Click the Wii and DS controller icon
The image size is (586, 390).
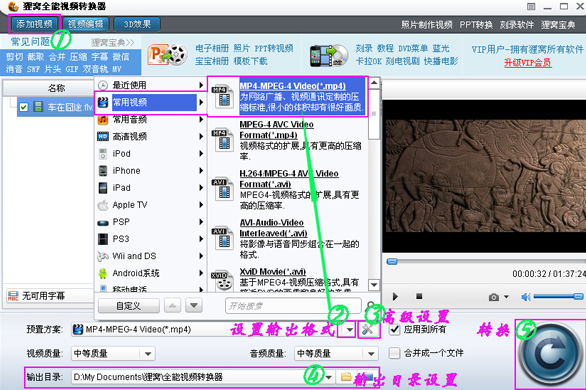click(x=103, y=256)
